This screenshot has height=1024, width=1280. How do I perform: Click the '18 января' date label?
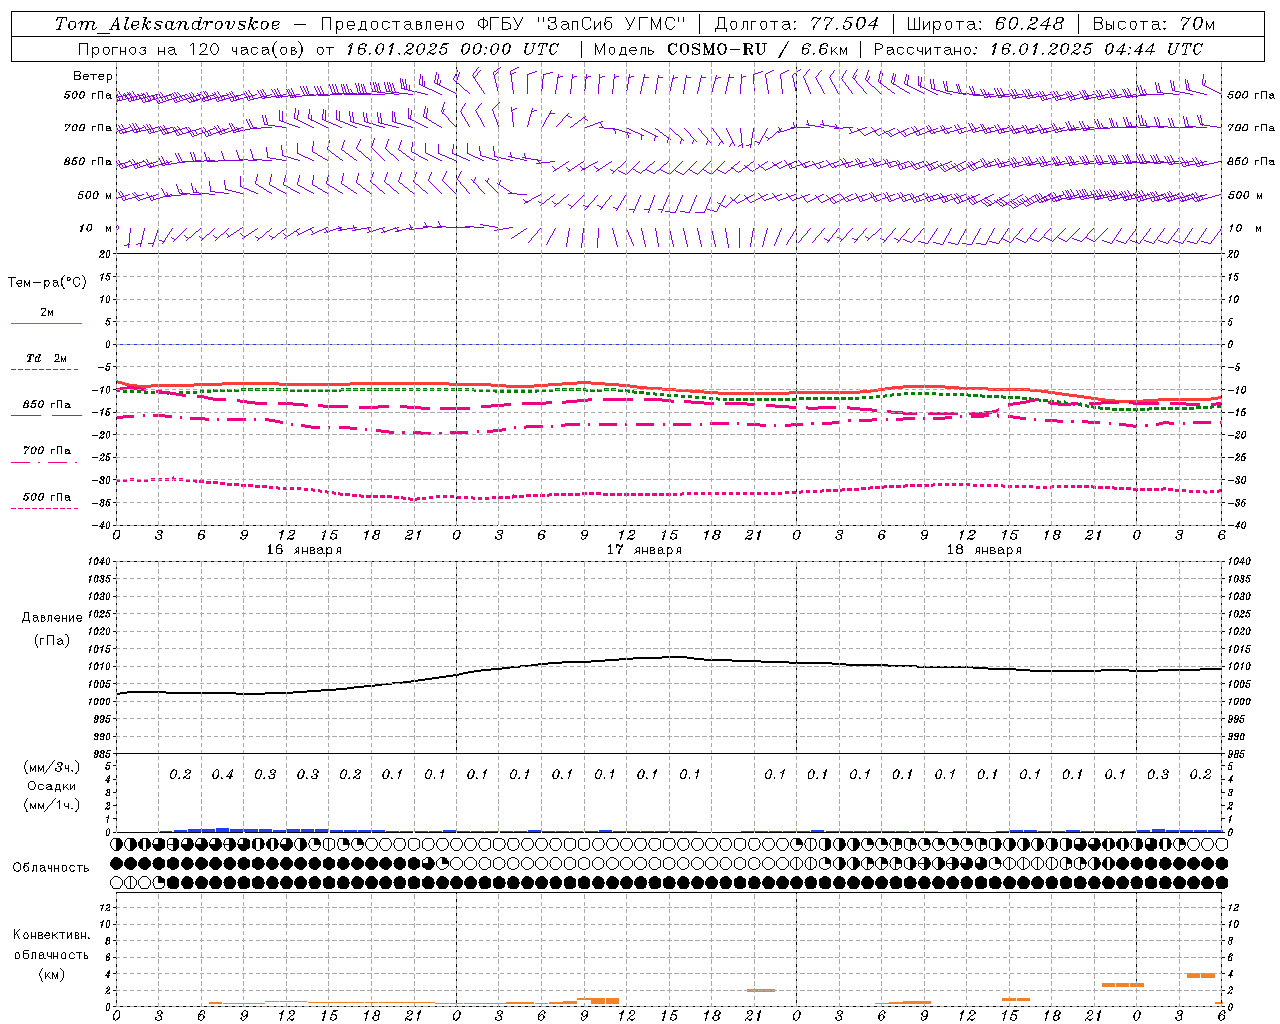click(984, 550)
